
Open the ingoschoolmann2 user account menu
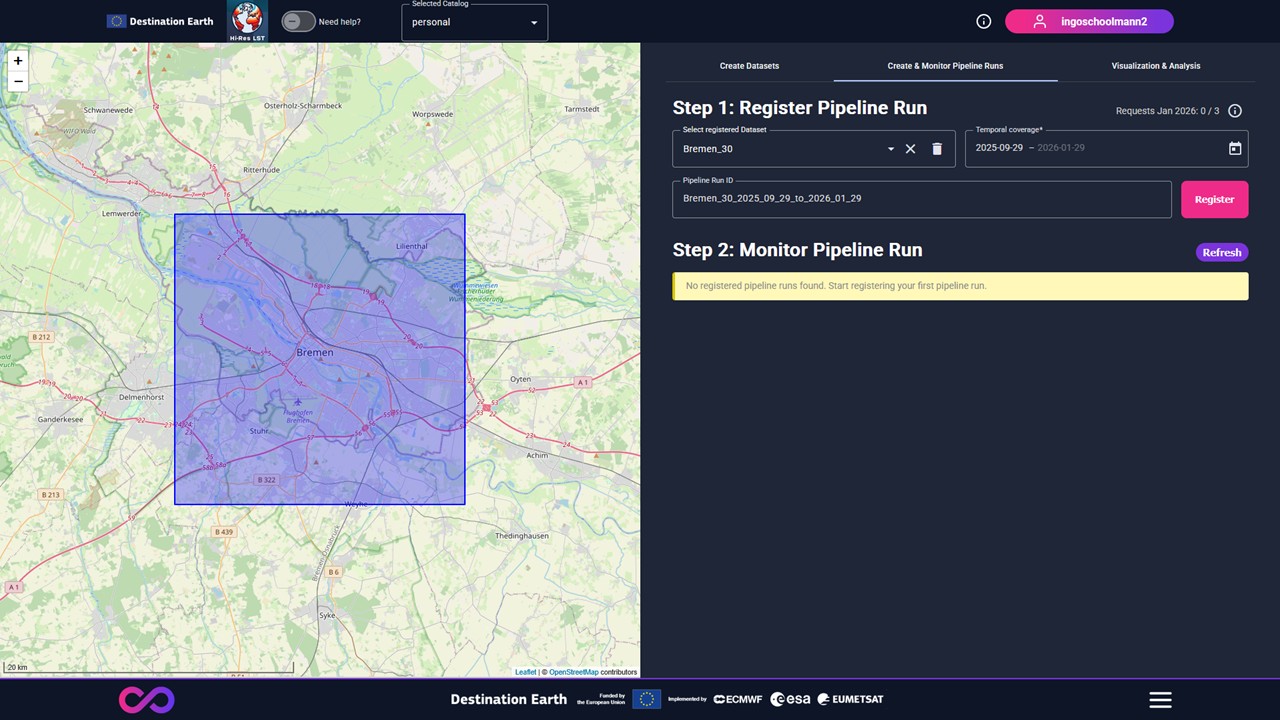[1089, 22]
